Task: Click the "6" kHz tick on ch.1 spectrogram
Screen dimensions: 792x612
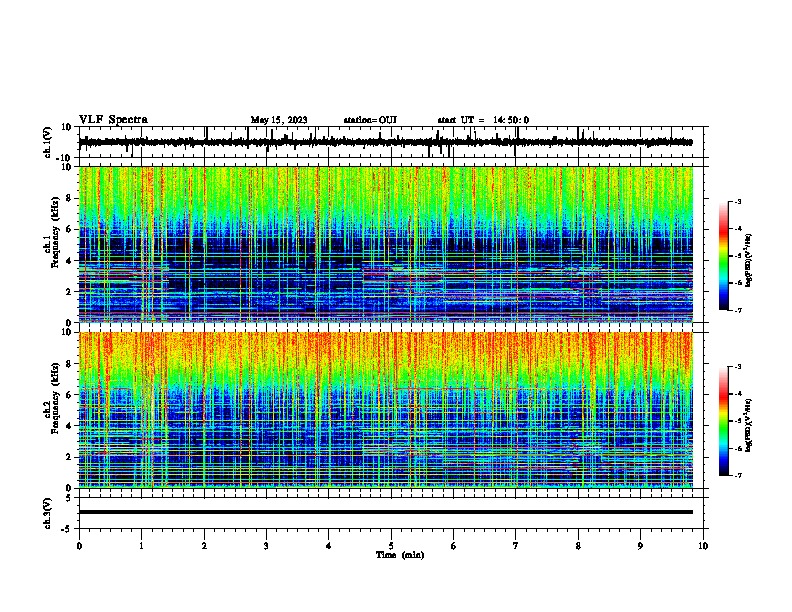Action: pyautogui.click(x=69, y=229)
